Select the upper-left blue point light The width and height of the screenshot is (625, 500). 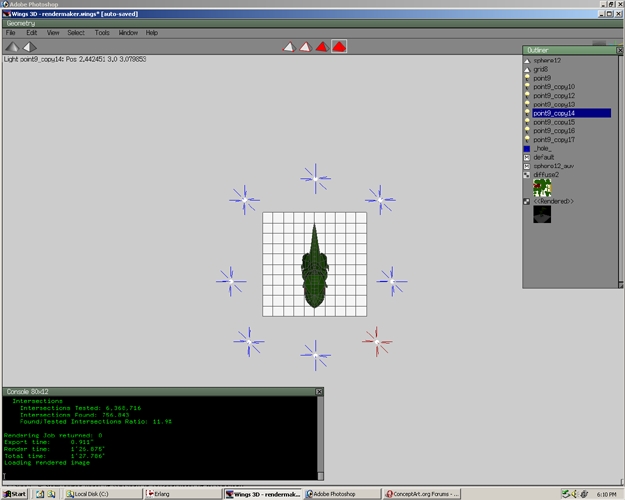[x=244, y=200]
